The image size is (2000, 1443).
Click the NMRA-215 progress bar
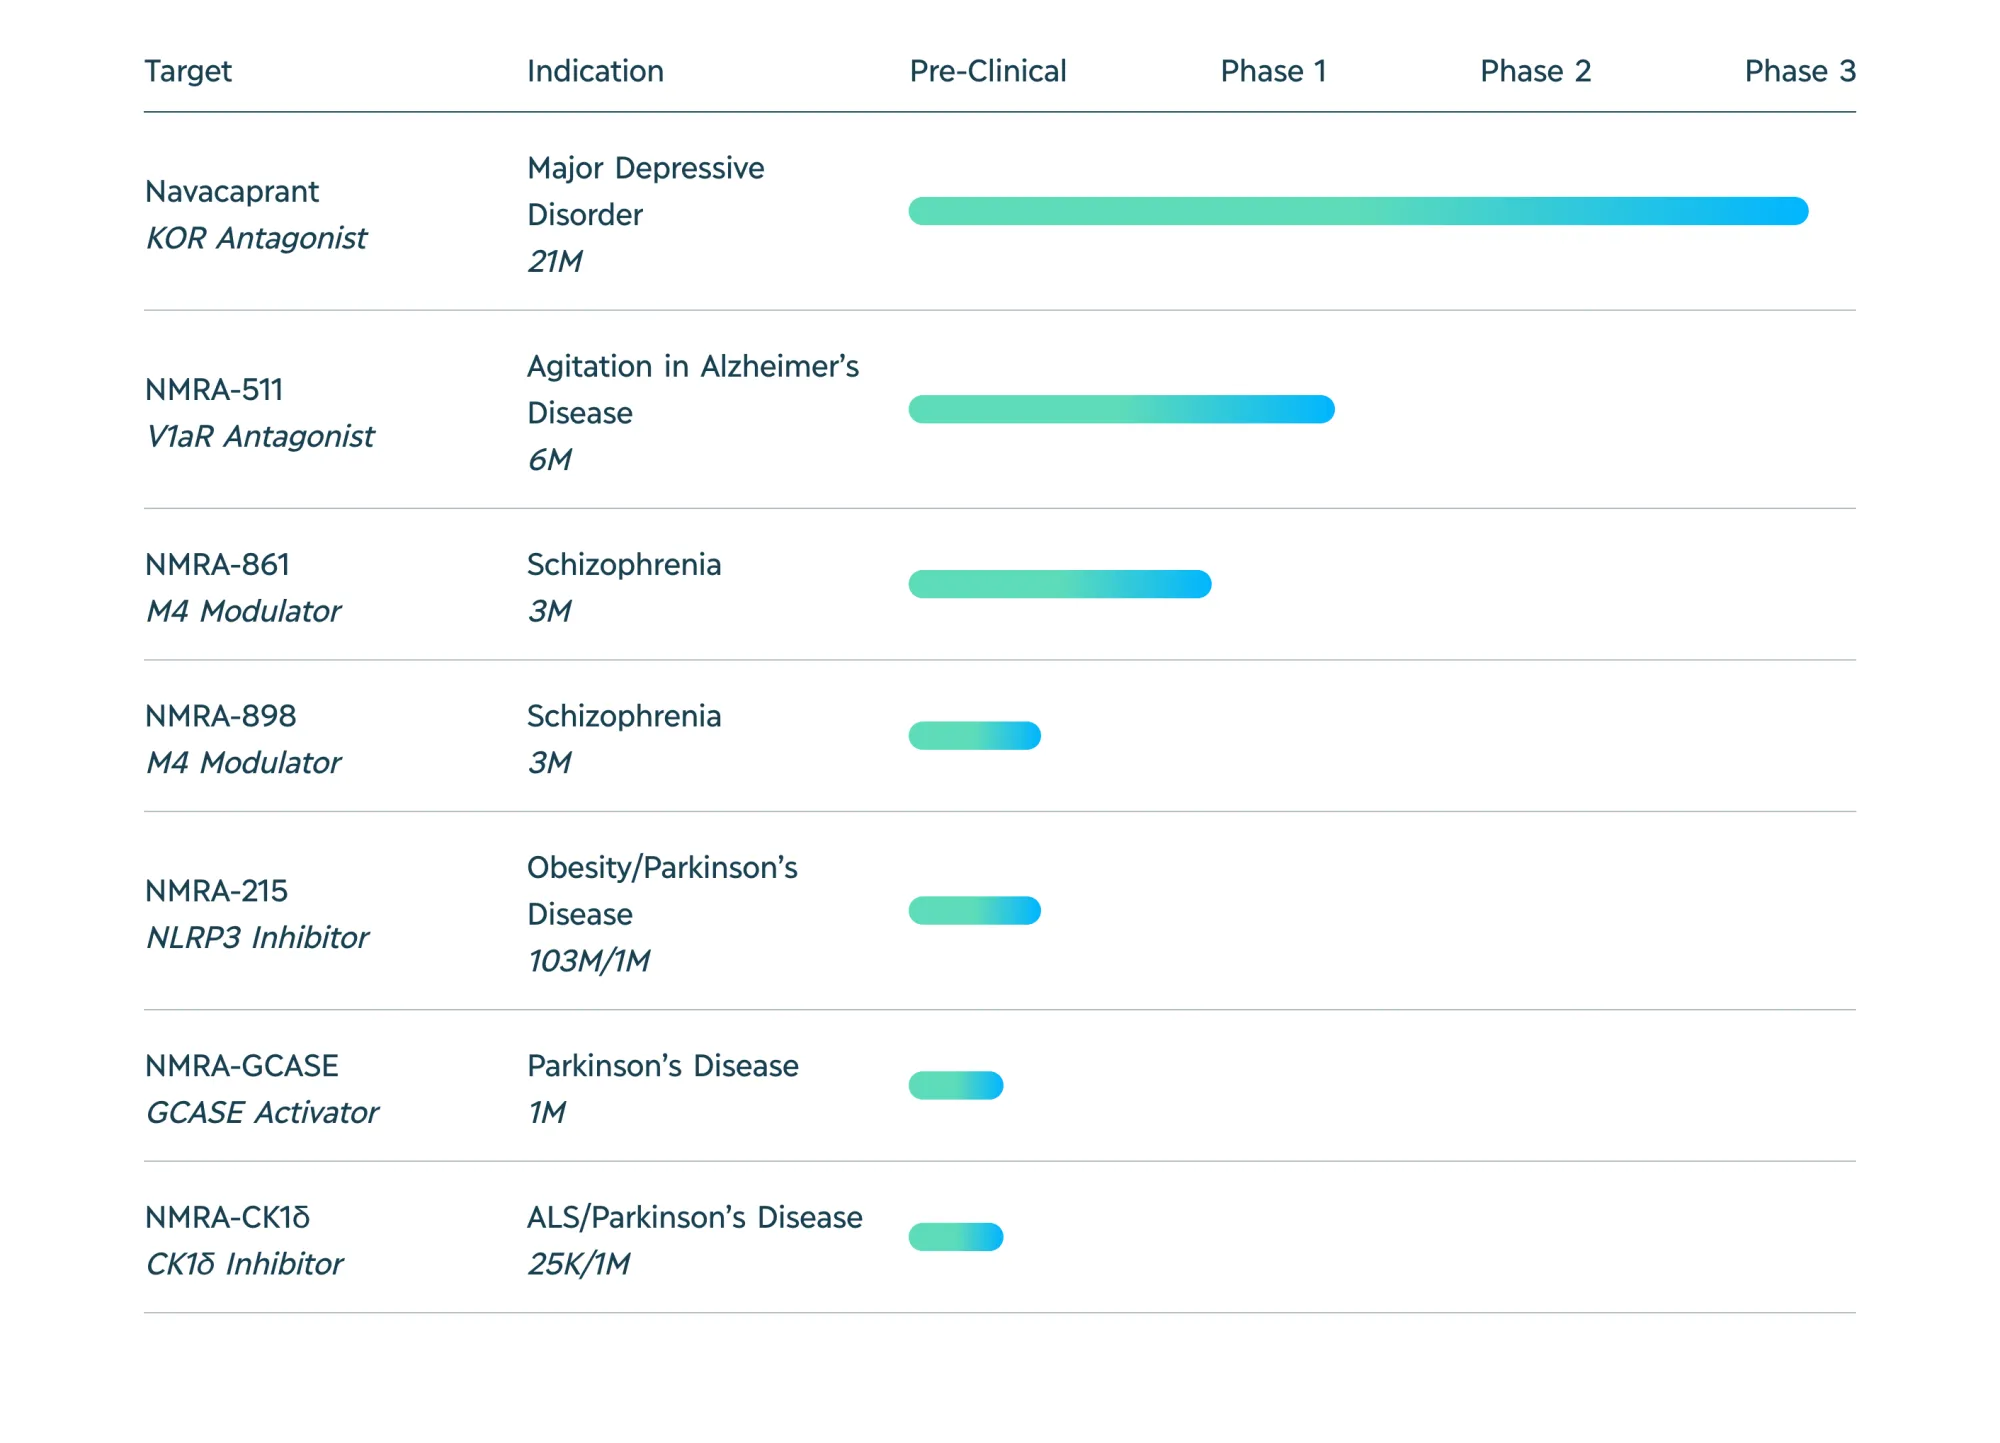pyautogui.click(x=974, y=911)
